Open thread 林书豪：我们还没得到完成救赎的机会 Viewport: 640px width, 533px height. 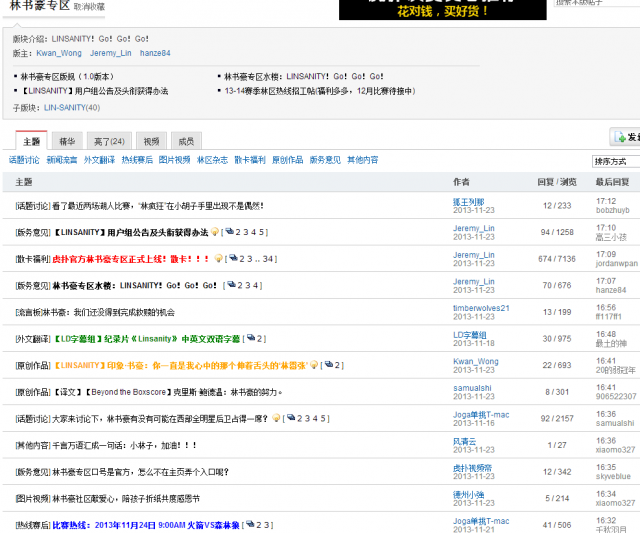(109, 312)
